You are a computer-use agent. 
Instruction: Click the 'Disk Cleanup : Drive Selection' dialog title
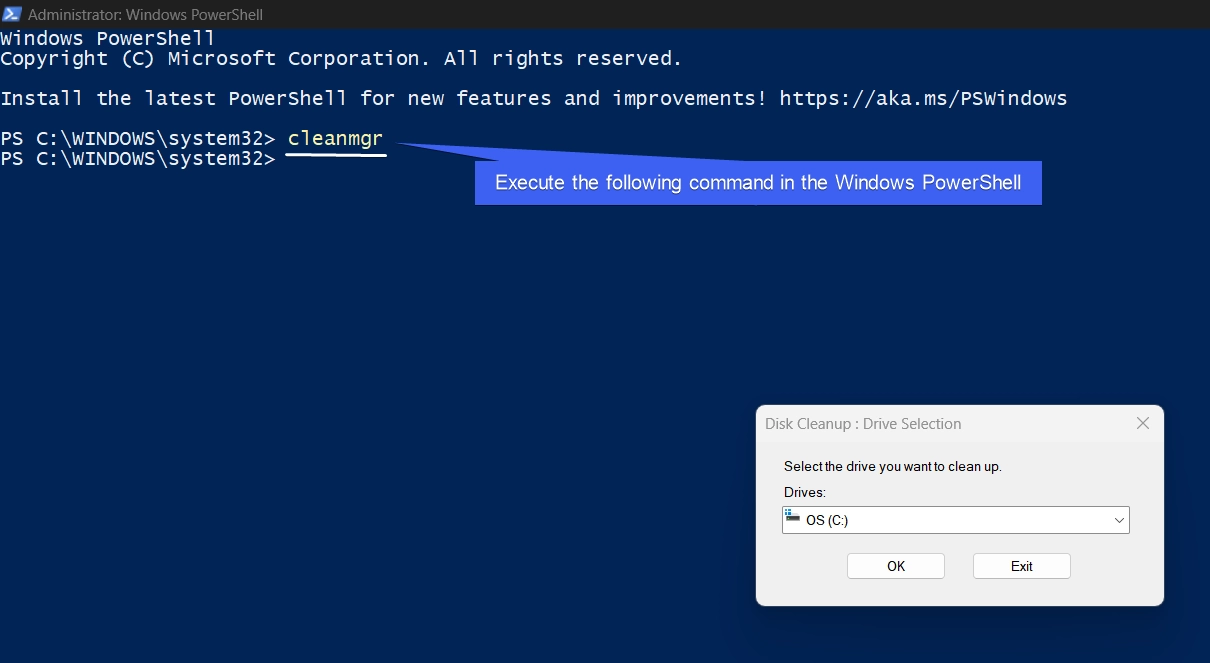point(863,424)
